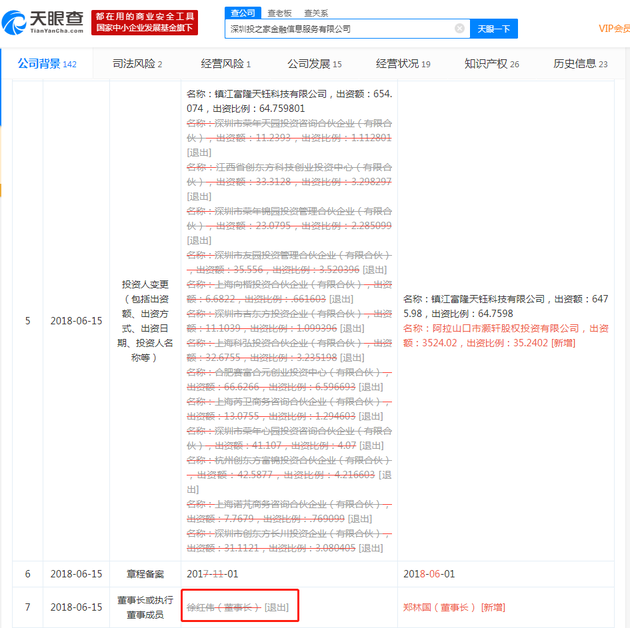The image size is (630, 628).
Task: Select the 查公司 search tab
Action: (x=243, y=13)
